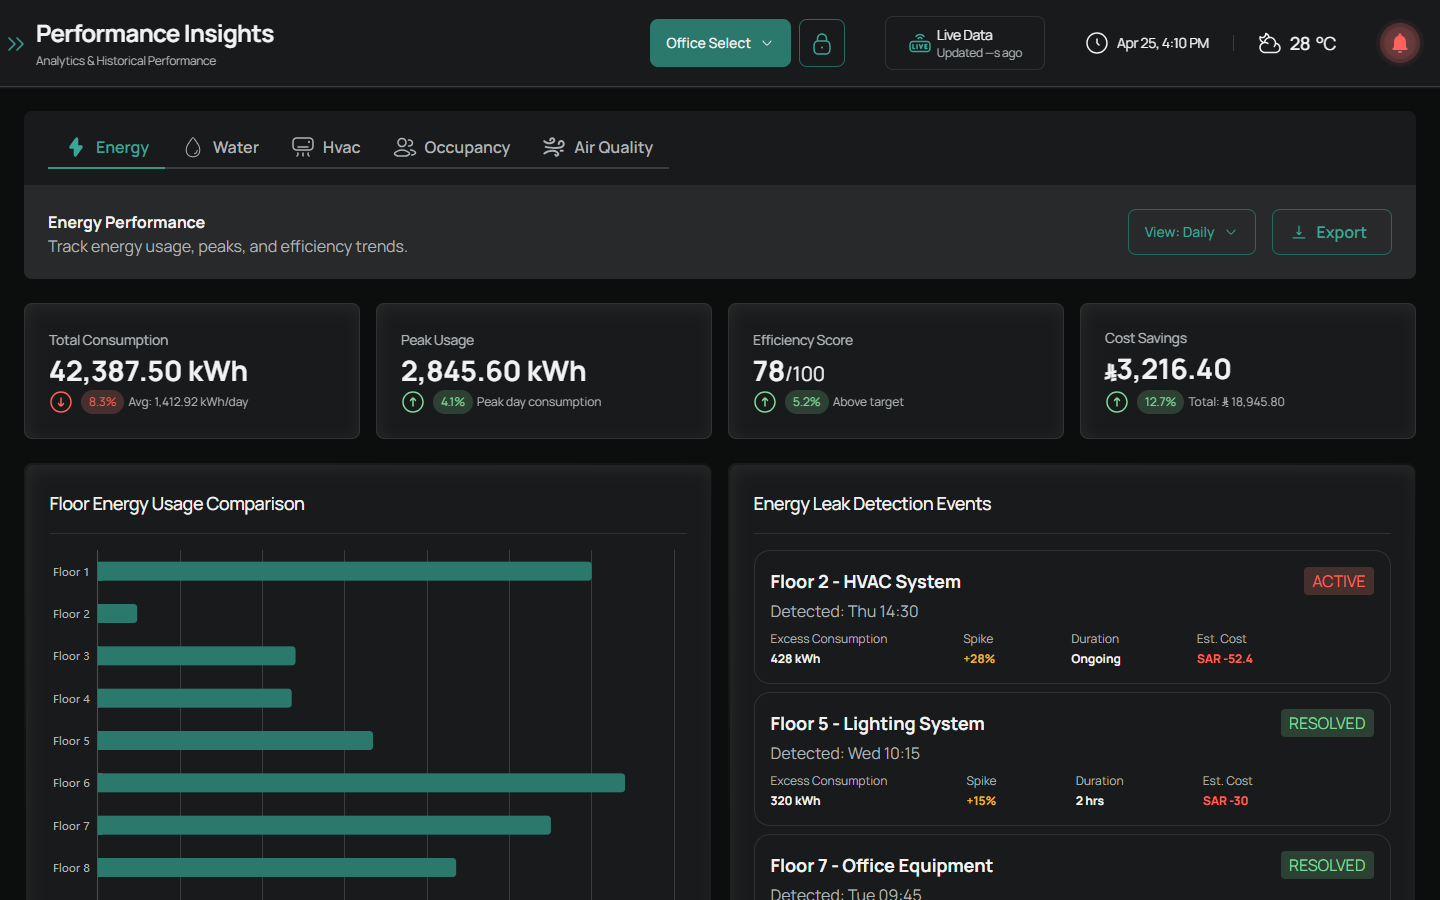Click the weather cloud icon
1440x900 pixels.
coord(1269,43)
